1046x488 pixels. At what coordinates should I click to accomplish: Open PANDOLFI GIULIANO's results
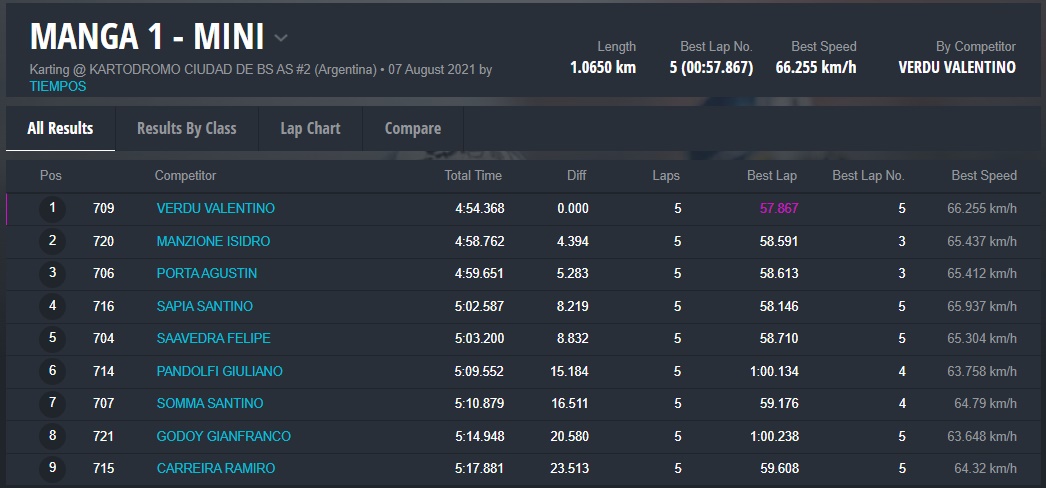[219, 371]
